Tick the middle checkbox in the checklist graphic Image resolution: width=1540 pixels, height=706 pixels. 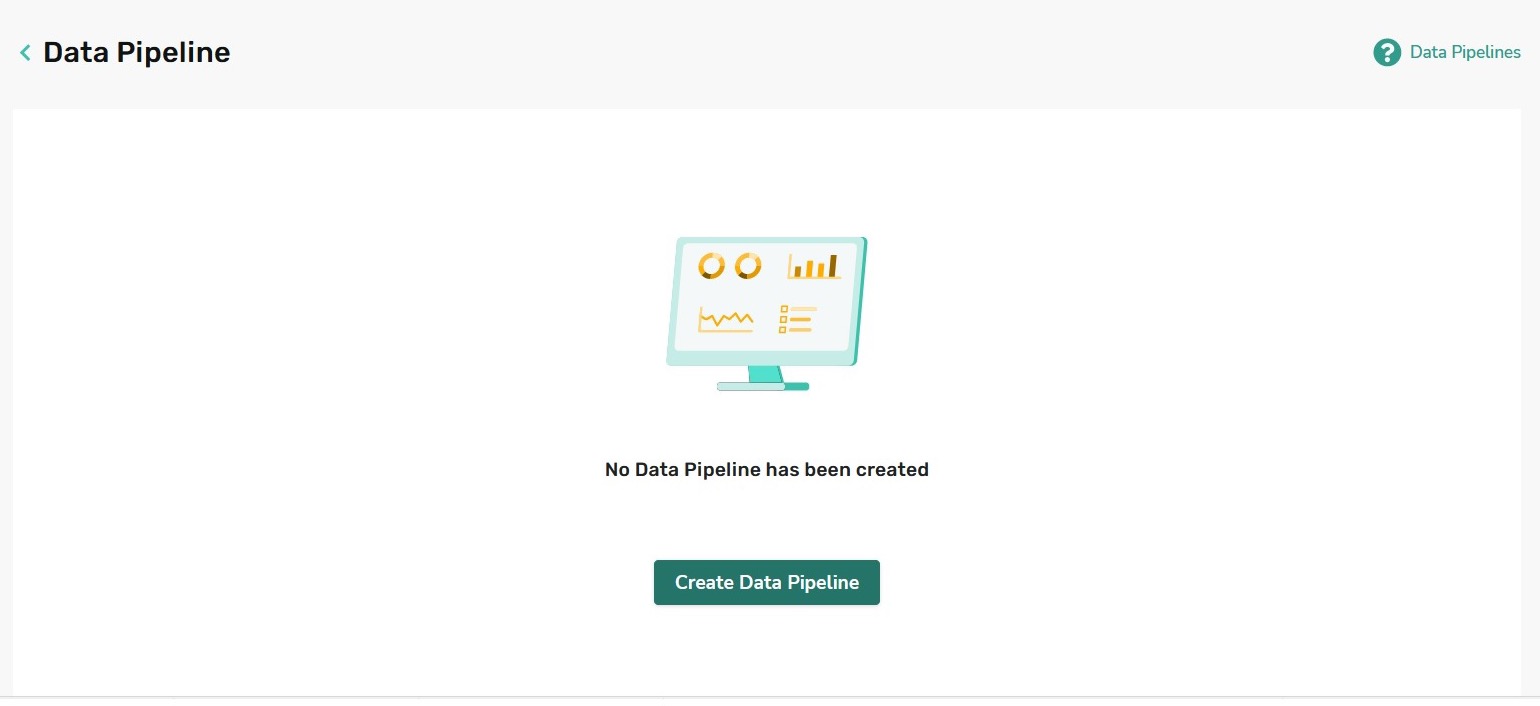(783, 319)
